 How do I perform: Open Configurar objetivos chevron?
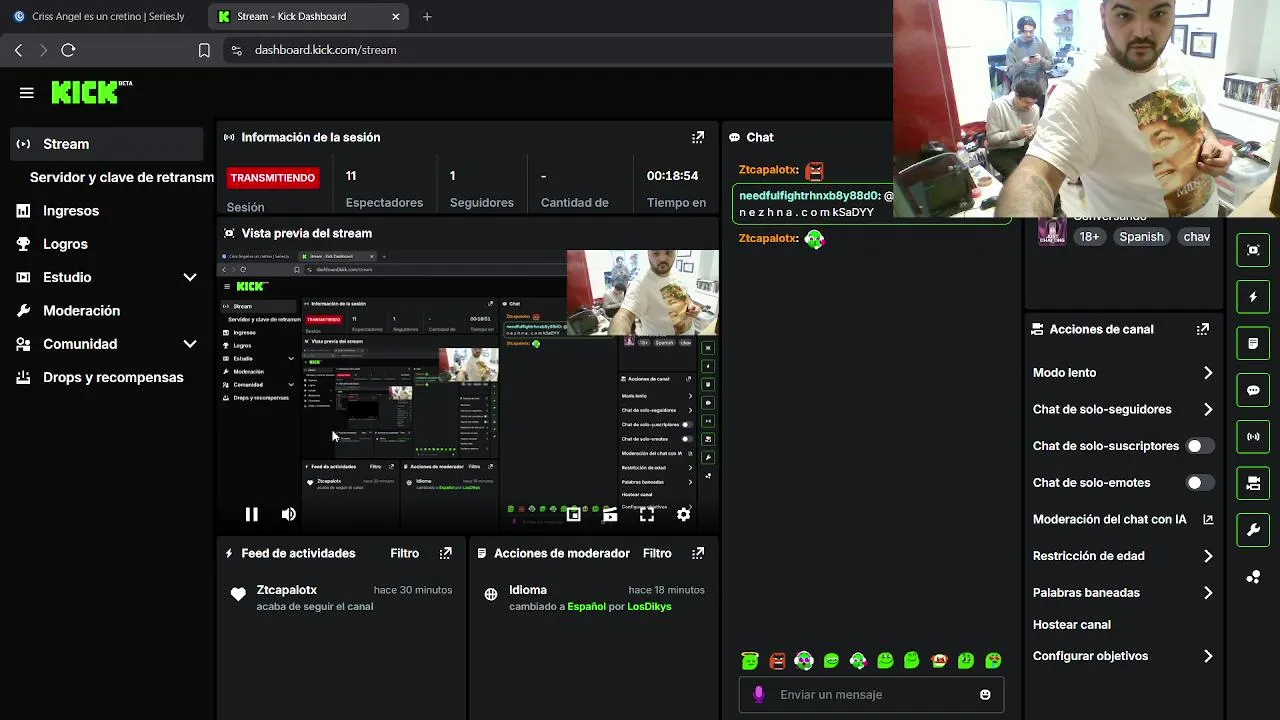coord(1208,656)
